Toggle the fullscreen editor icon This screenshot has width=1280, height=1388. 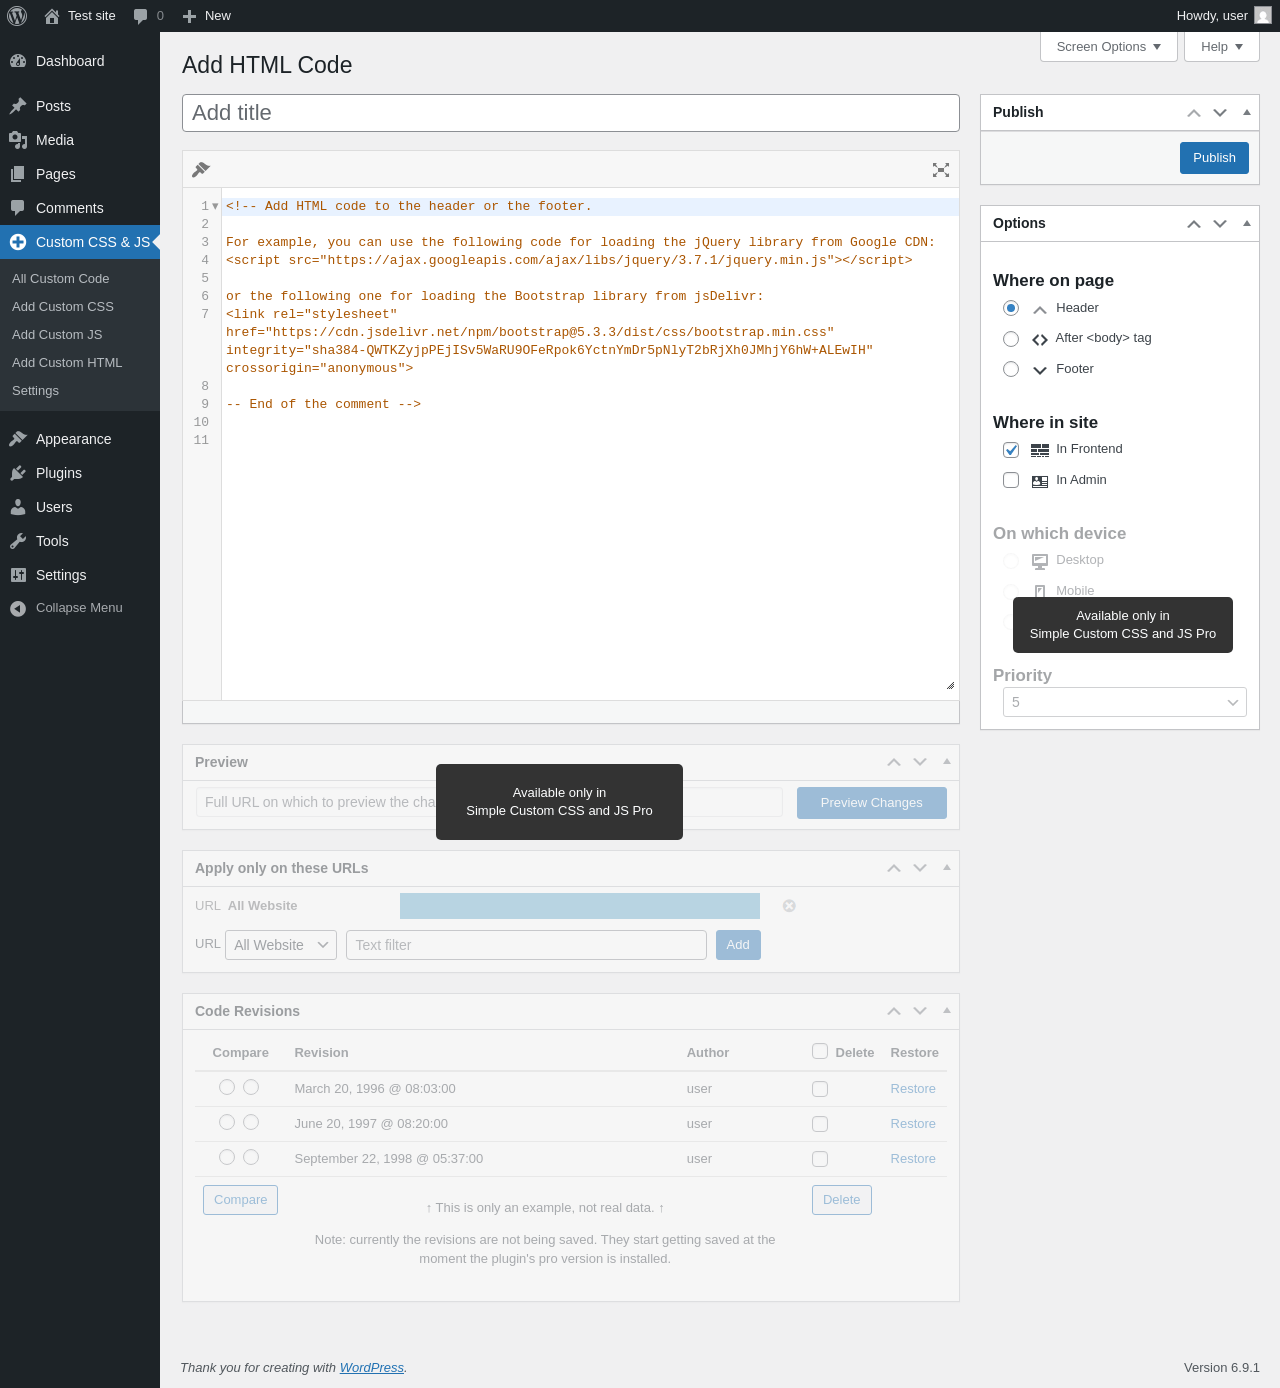click(941, 170)
